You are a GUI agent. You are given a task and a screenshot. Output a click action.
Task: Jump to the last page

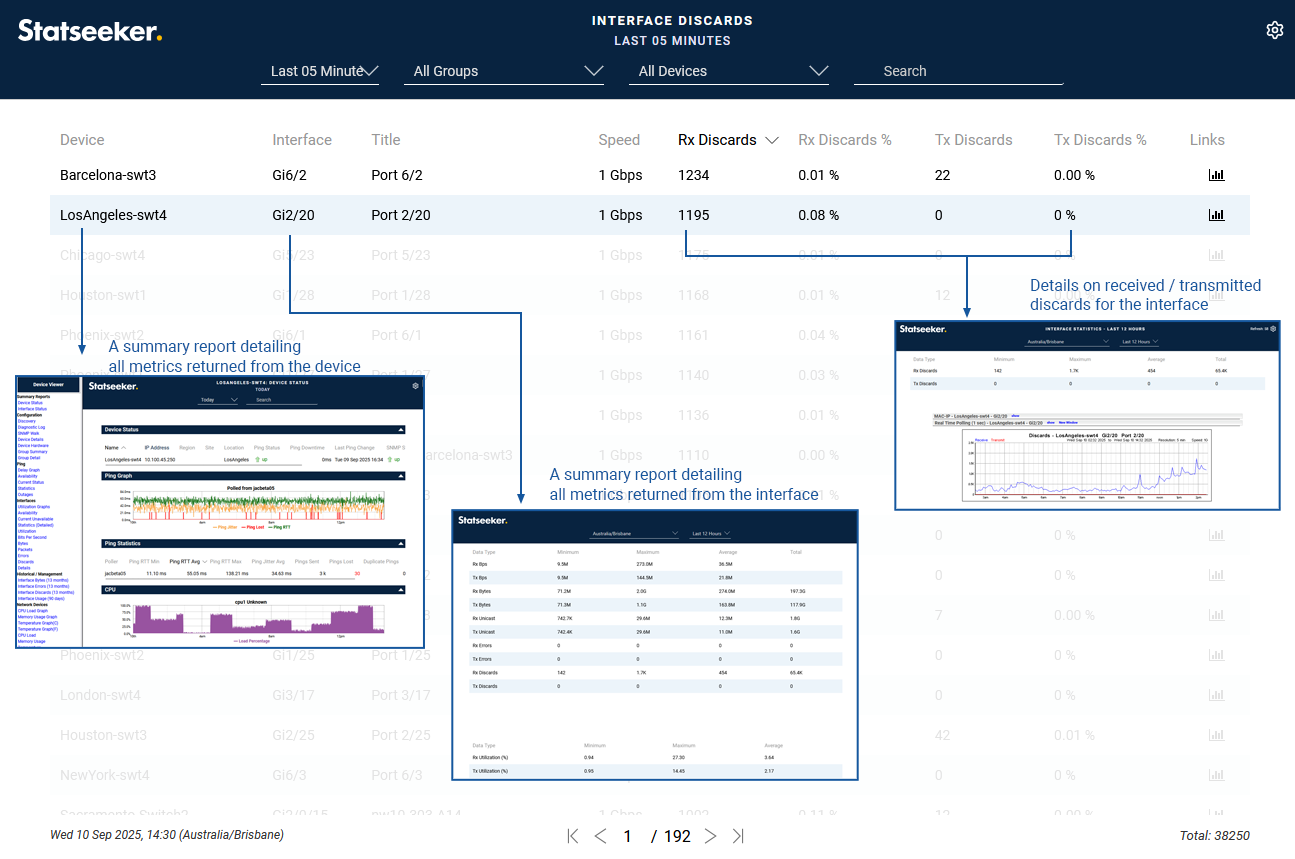click(x=738, y=836)
